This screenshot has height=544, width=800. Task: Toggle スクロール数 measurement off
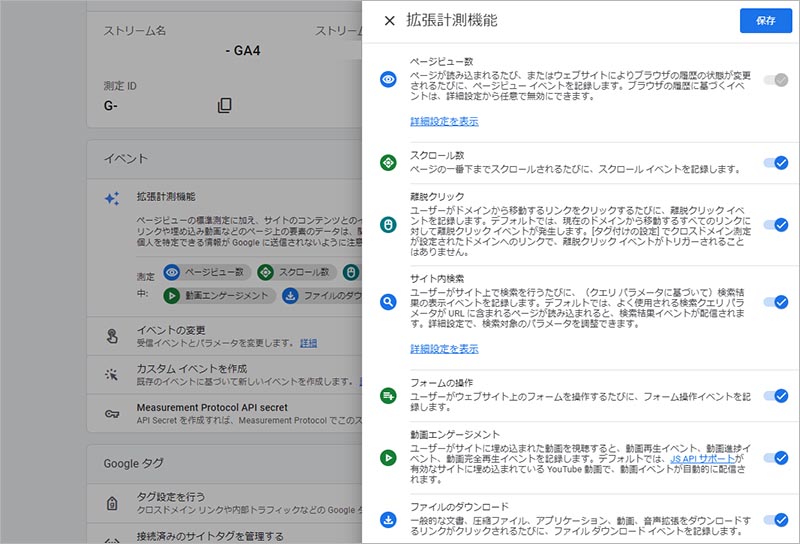[x=775, y=163]
